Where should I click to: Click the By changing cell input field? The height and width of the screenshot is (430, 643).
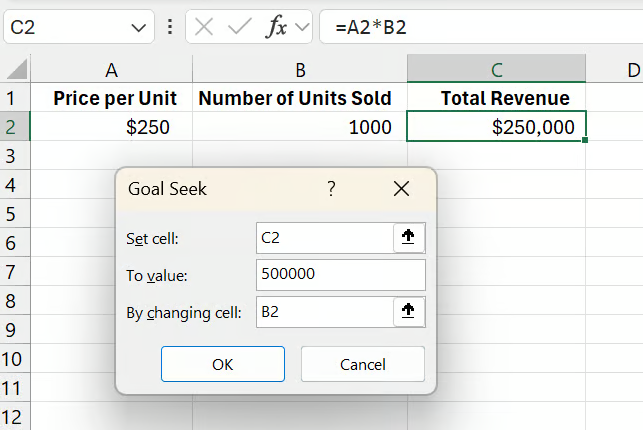point(325,312)
